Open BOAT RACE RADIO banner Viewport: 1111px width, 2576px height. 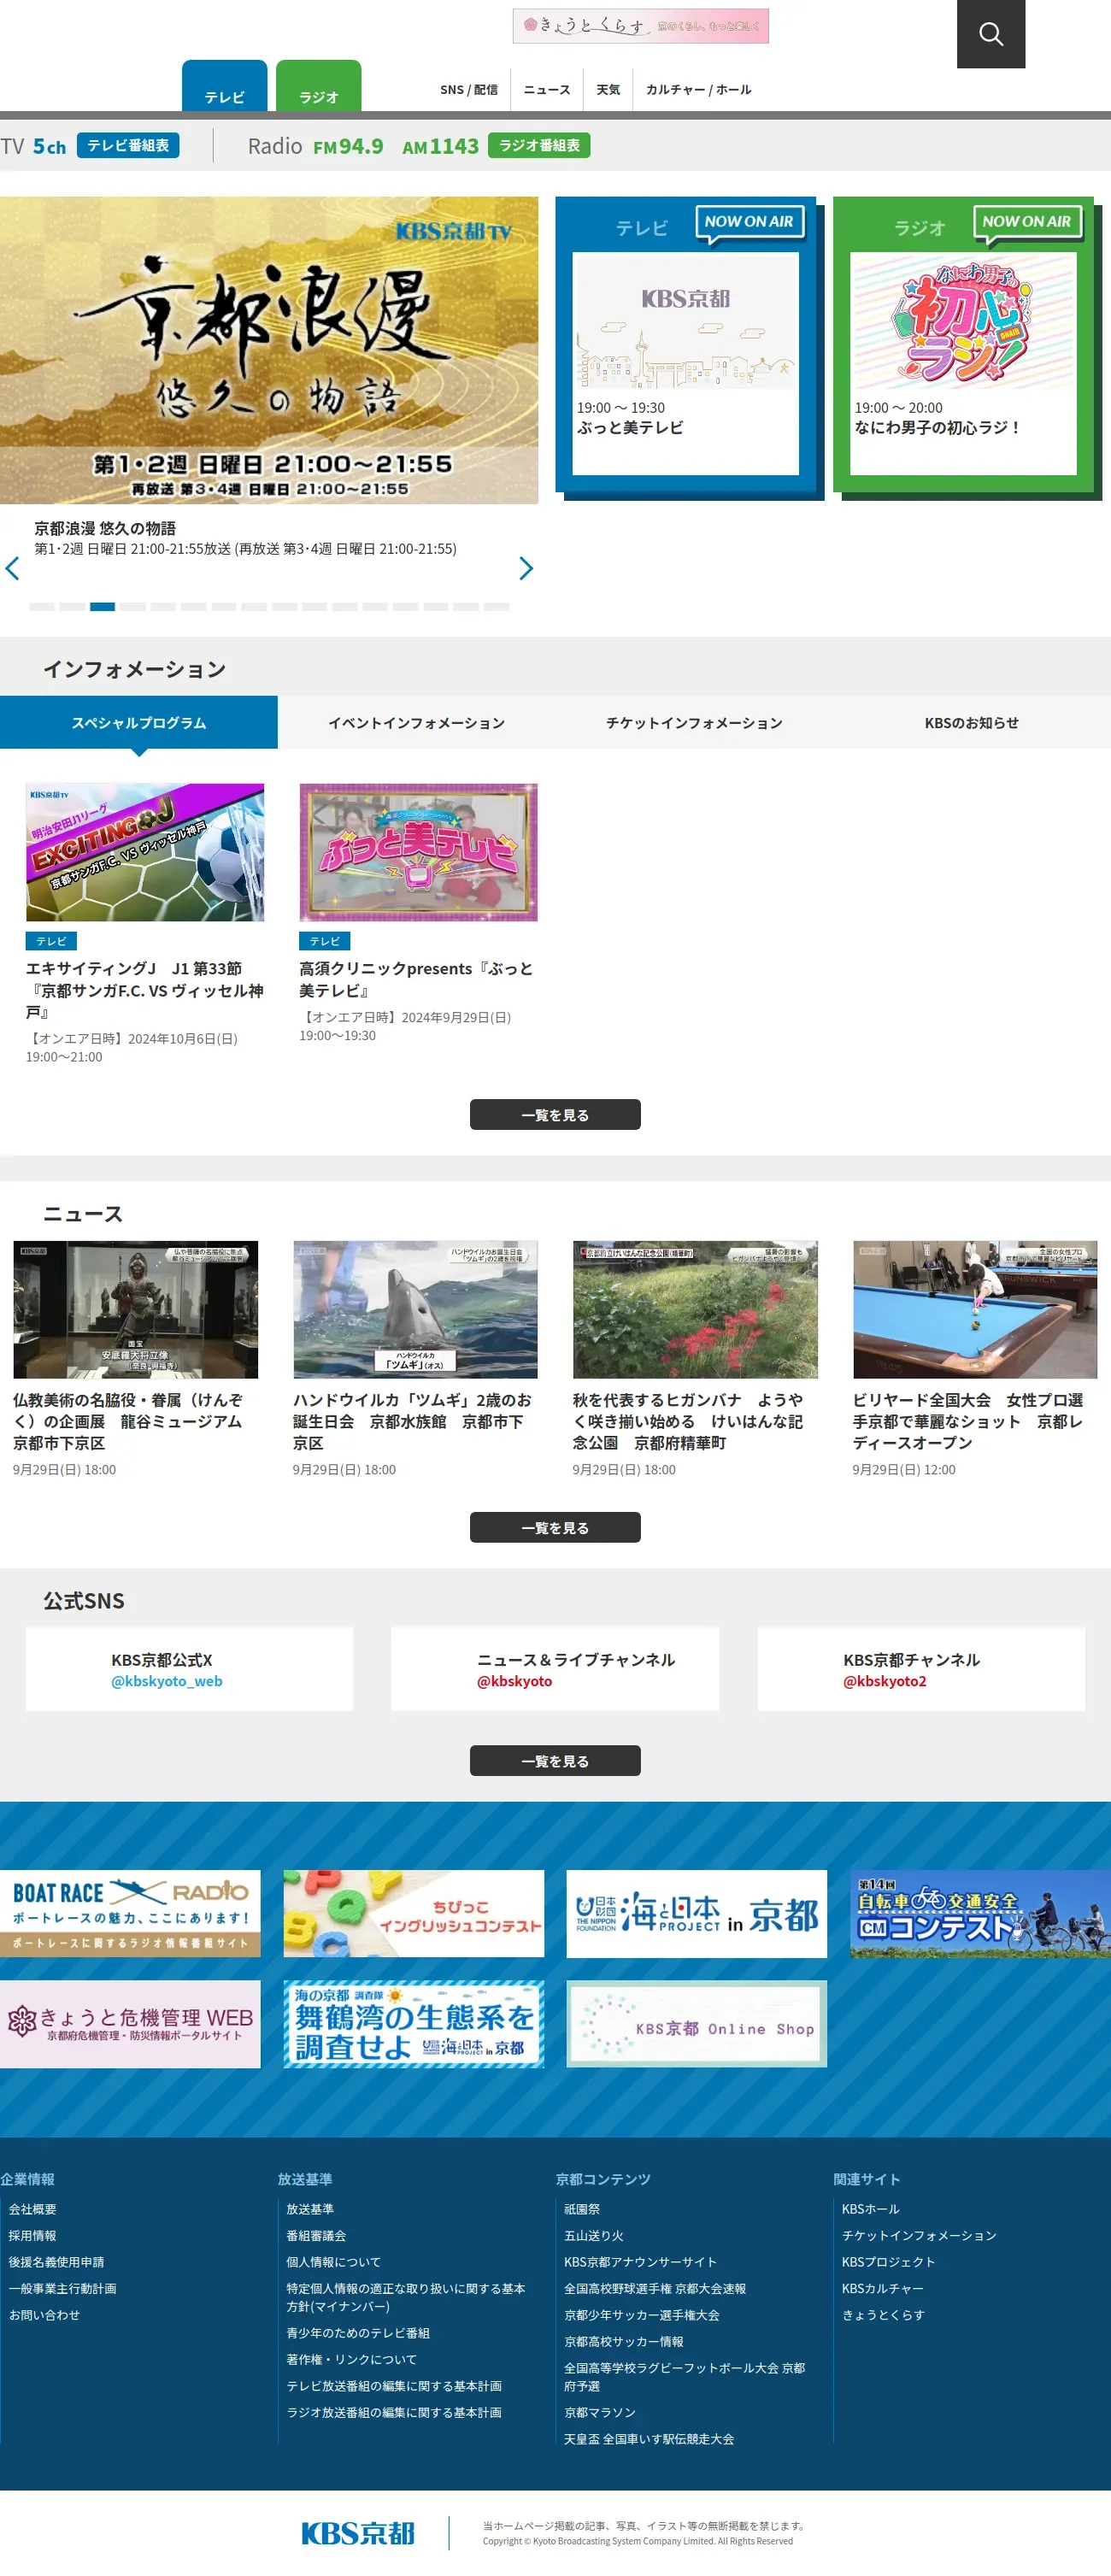[x=130, y=1913]
